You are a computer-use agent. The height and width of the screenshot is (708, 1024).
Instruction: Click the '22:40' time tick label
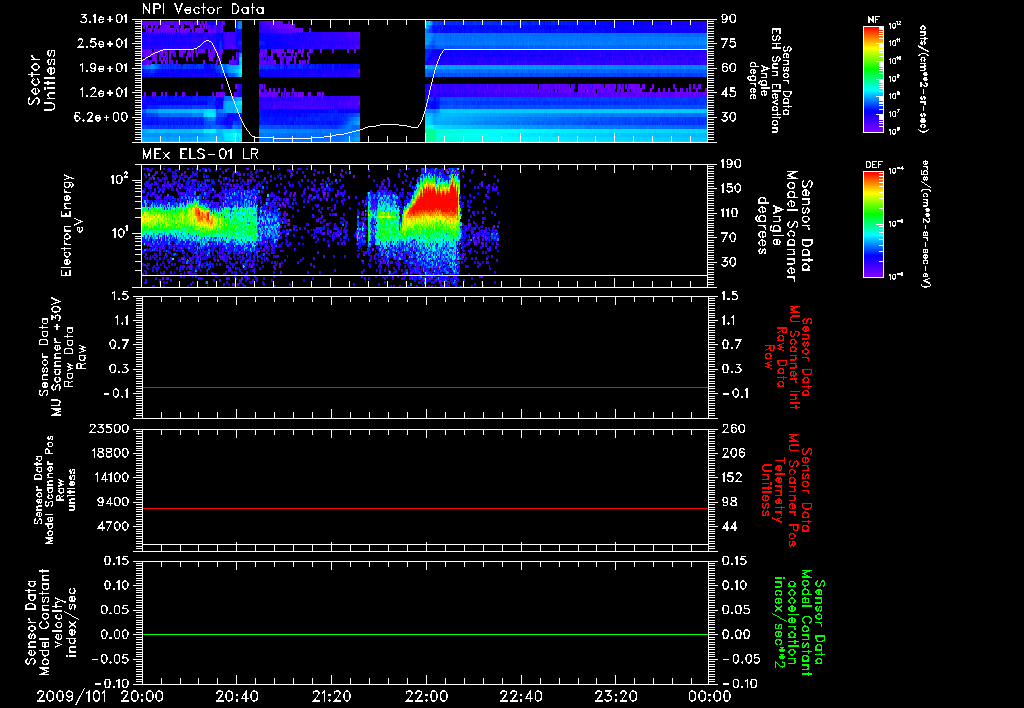tap(520, 696)
